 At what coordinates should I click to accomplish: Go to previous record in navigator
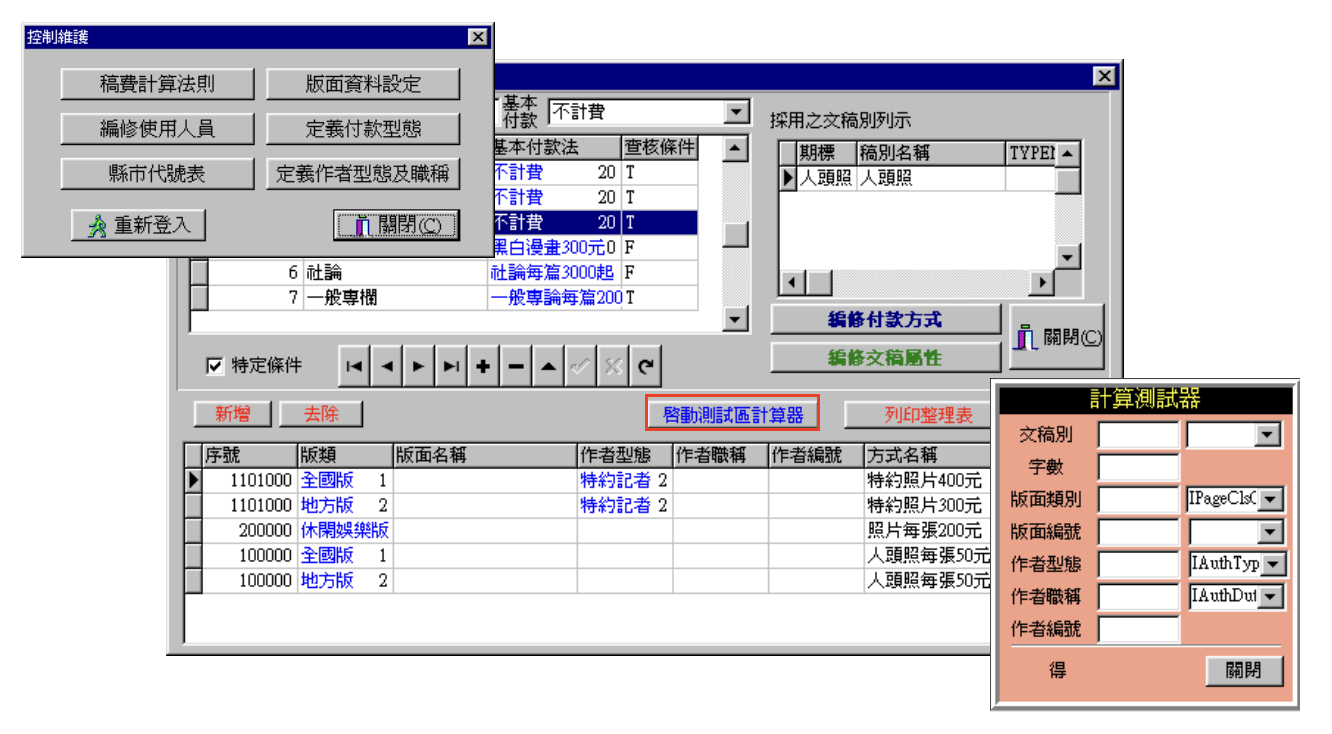[x=386, y=367]
